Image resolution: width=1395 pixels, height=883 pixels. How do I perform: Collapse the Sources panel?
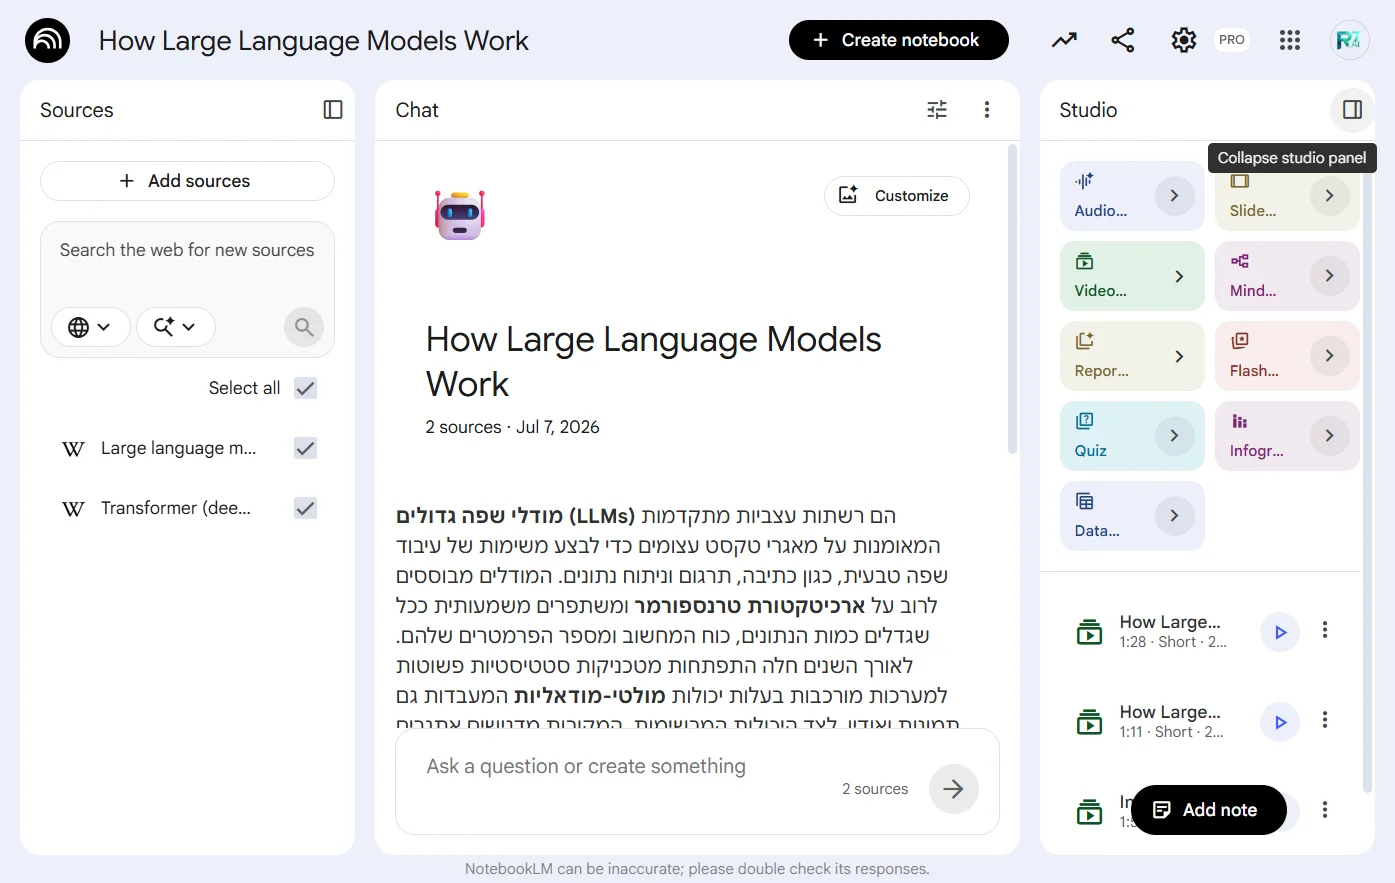point(333,110)
